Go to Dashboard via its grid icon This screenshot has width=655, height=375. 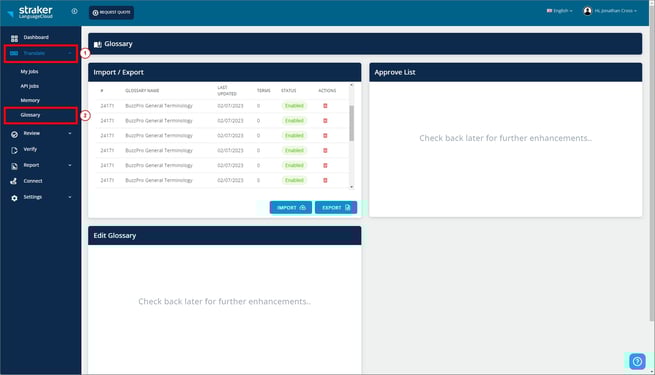point(15,38)
